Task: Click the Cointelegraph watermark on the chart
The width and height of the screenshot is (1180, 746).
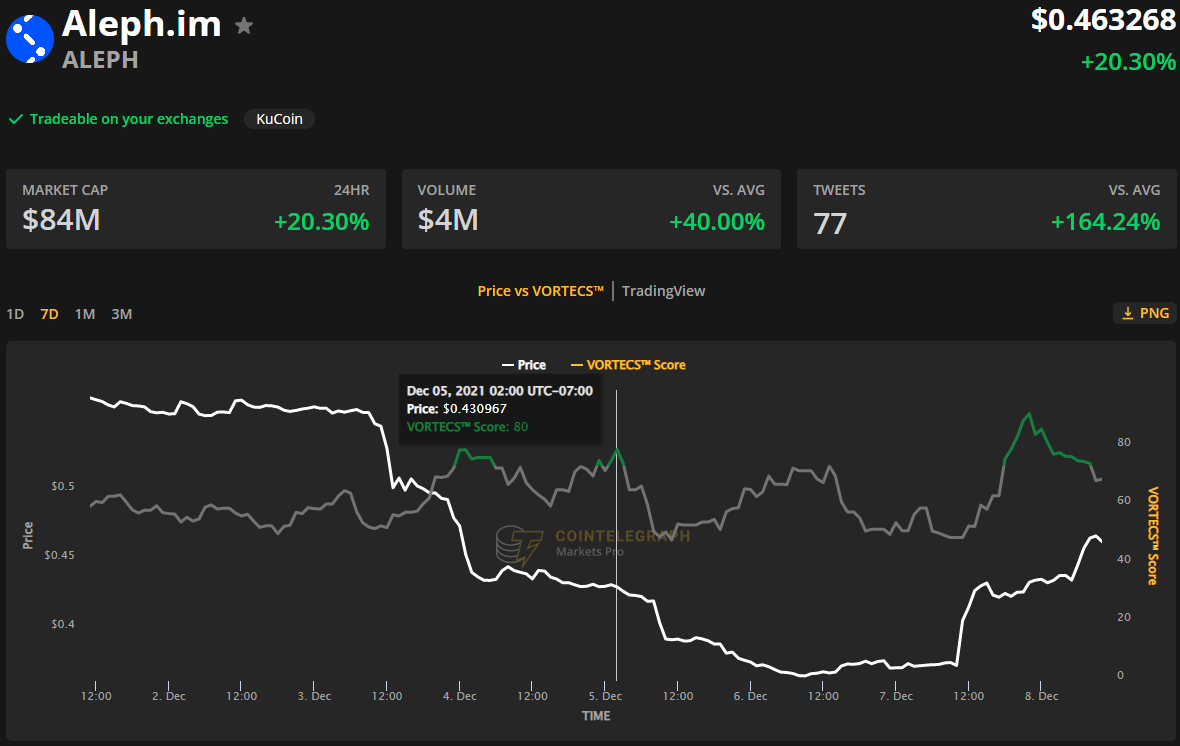Action: tap(590, 540)
